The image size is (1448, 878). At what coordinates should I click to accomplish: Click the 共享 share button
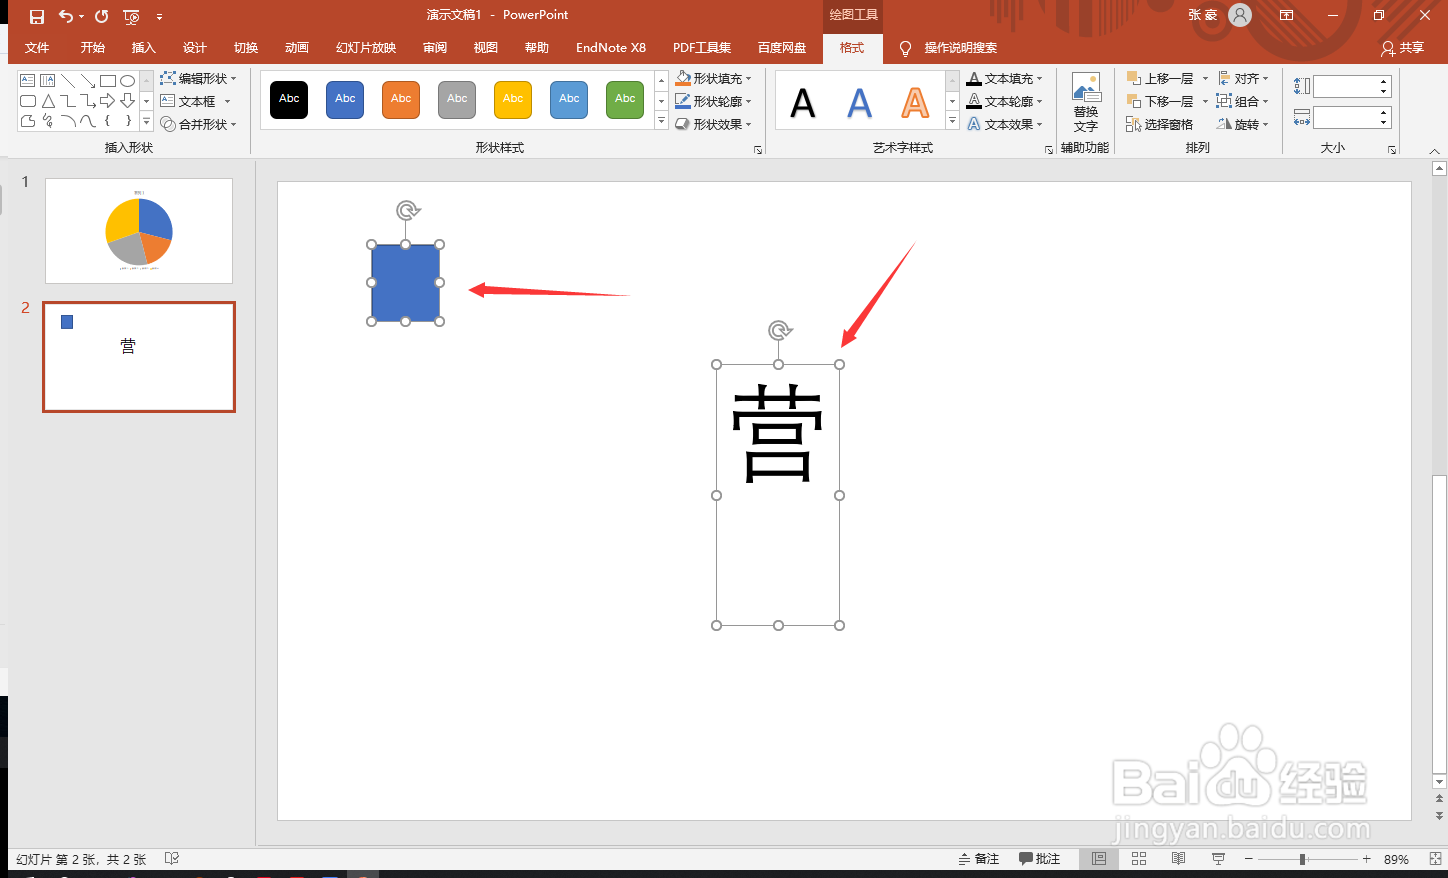tap(1403, 48)
